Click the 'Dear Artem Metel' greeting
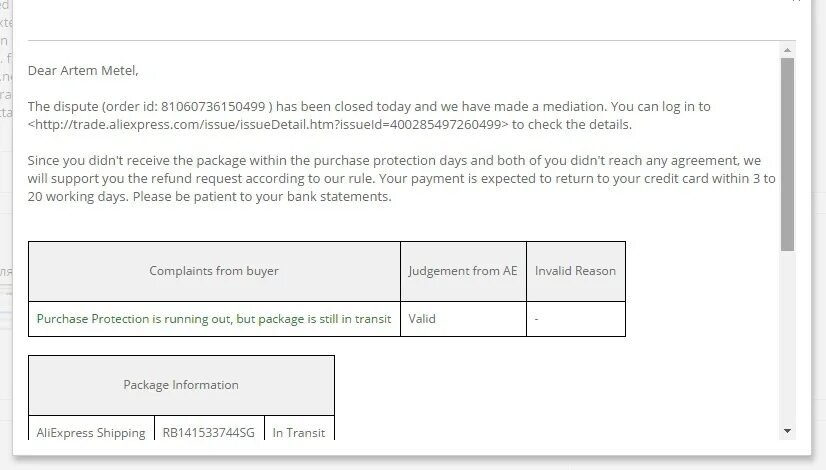The height and width of the screenshot is (470, 826). (83, 71)
